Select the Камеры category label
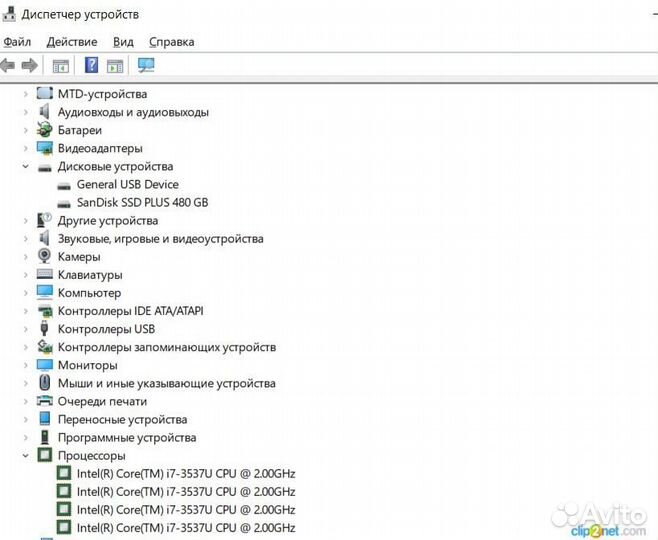The height and width of the screenshot is (540, 658). [x=79, y=257]
